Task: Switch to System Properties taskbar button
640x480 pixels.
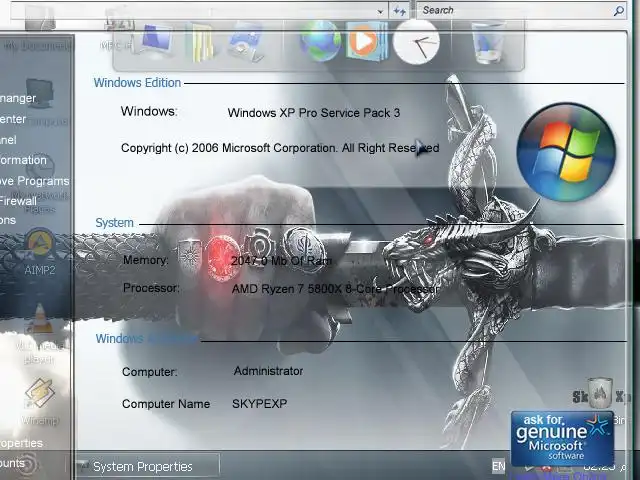Action: click(148, 466)
